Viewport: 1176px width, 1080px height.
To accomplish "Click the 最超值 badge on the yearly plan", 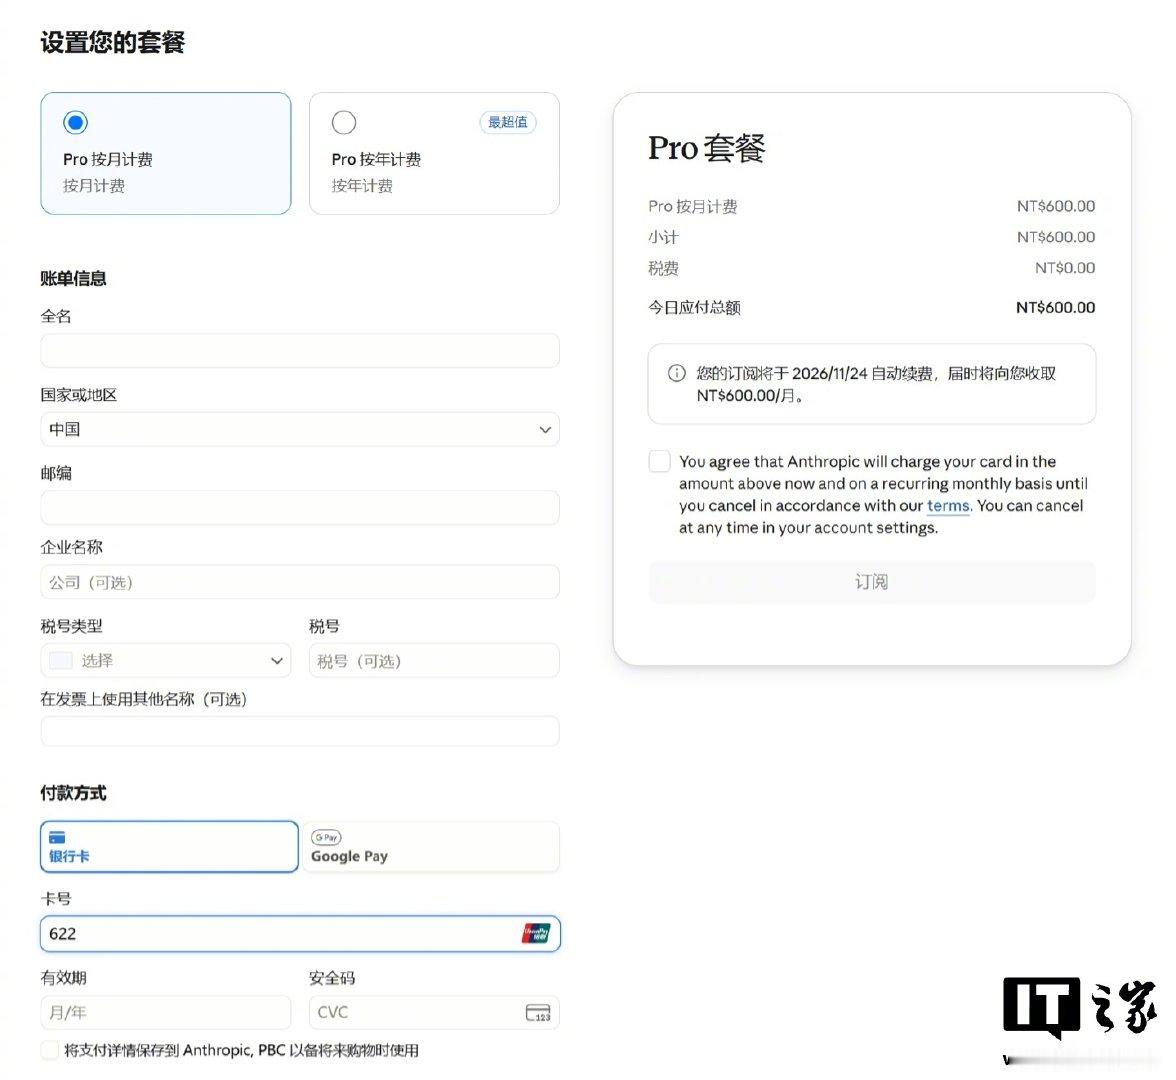I will 508,122.
